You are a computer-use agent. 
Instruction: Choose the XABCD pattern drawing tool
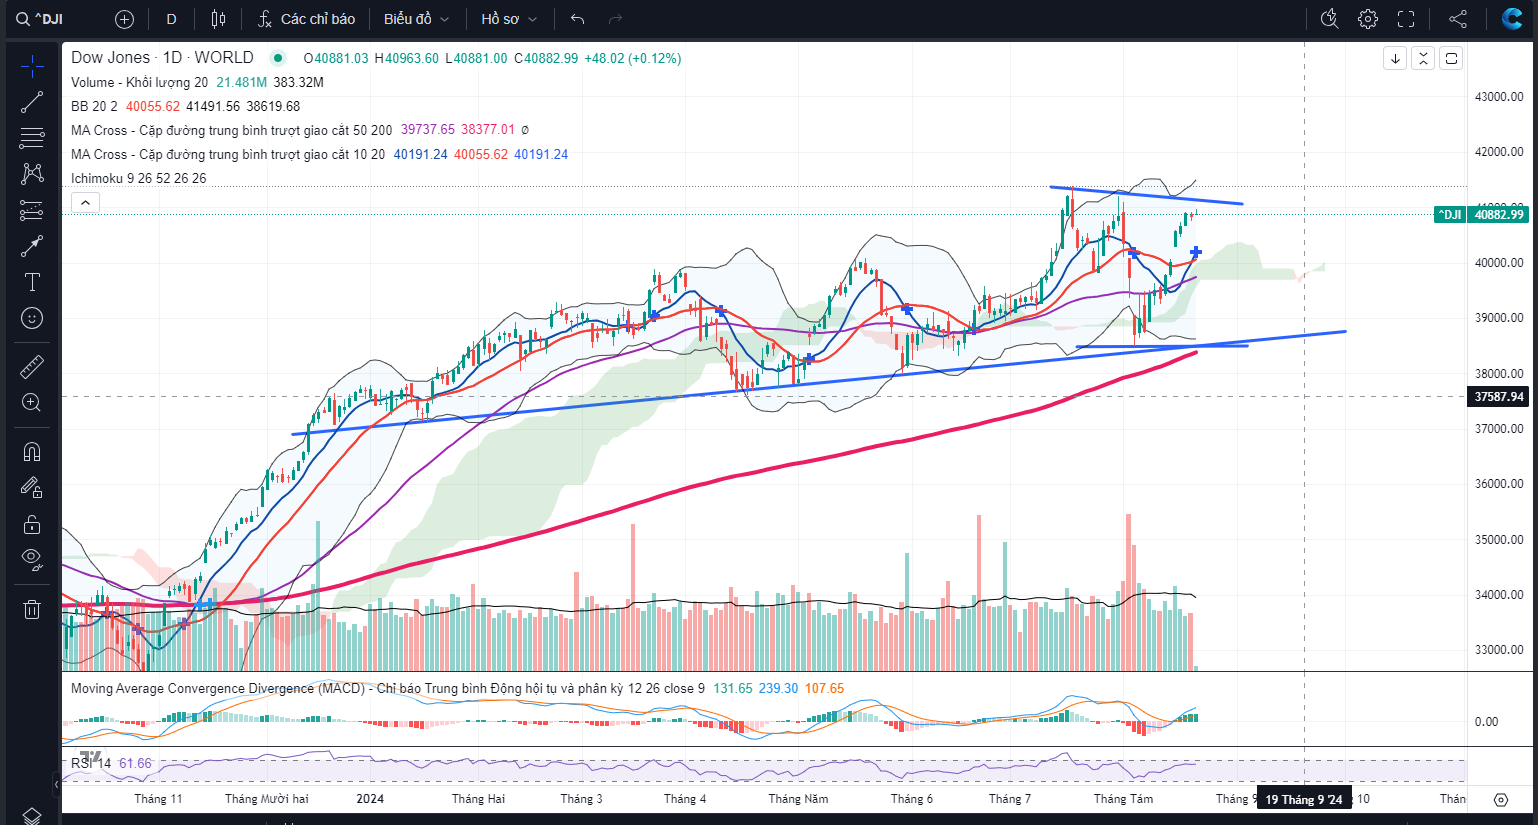pyautogui.click(x=32, y=173)
